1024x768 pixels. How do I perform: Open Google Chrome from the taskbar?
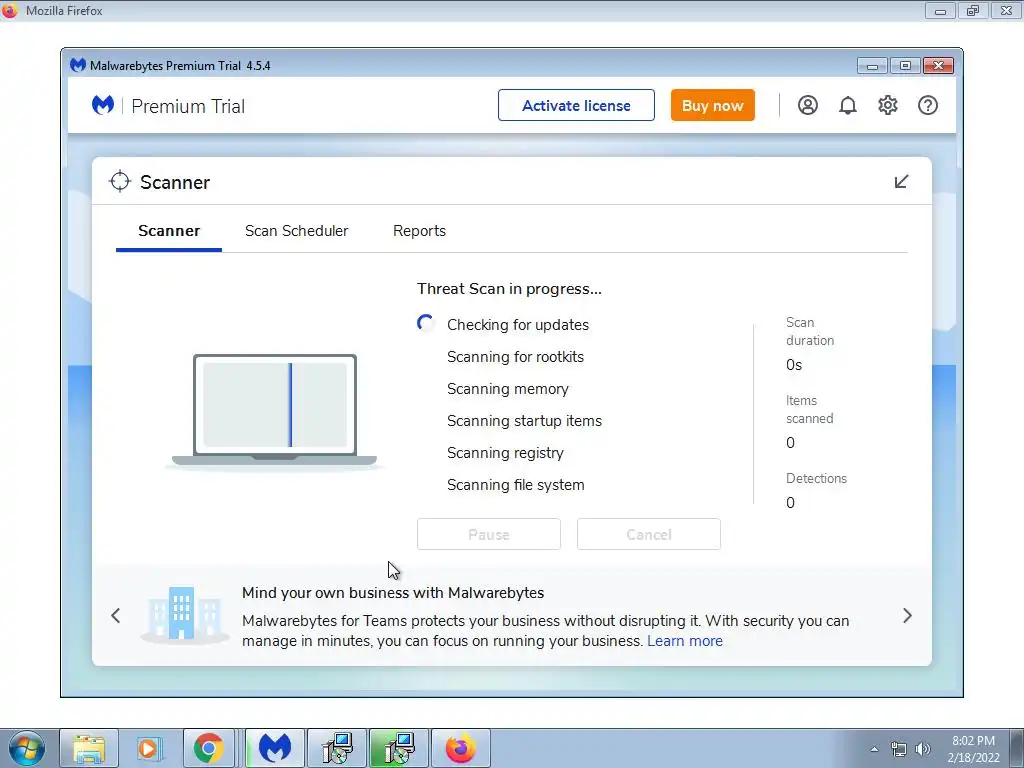click(x=208, y=748)
